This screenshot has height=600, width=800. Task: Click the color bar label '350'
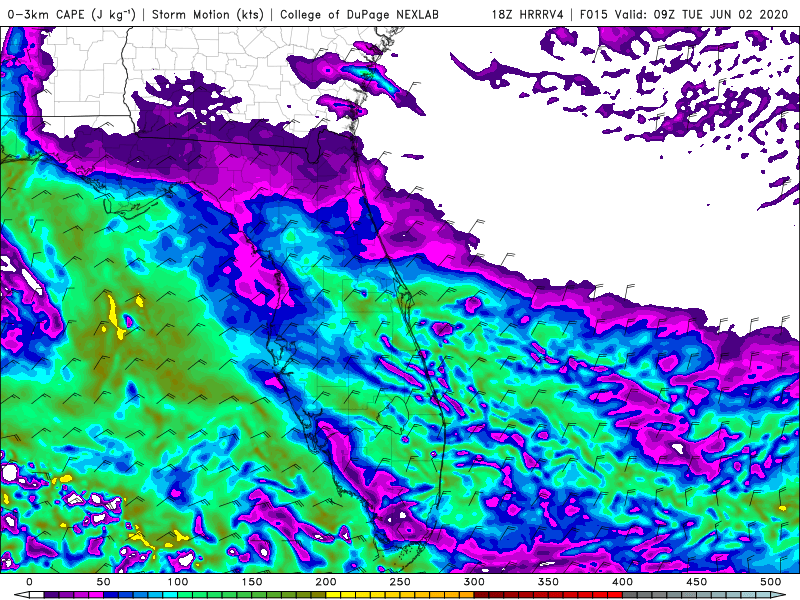[548, 582]
